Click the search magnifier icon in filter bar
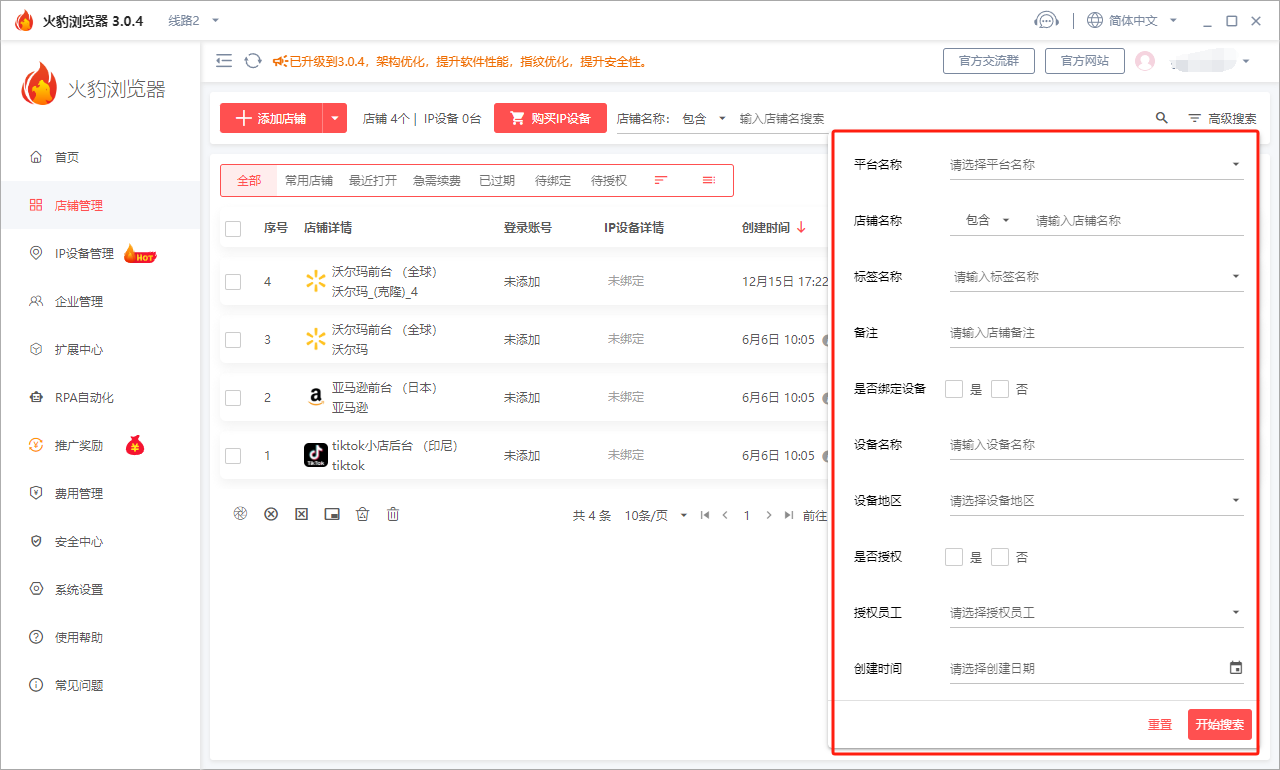 coord(1161,117)
